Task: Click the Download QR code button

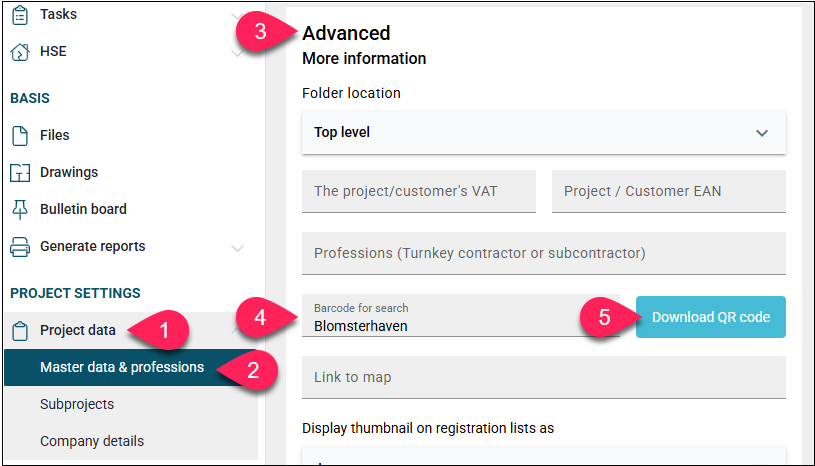Action: pyautogui.click(x=711, y=317)
